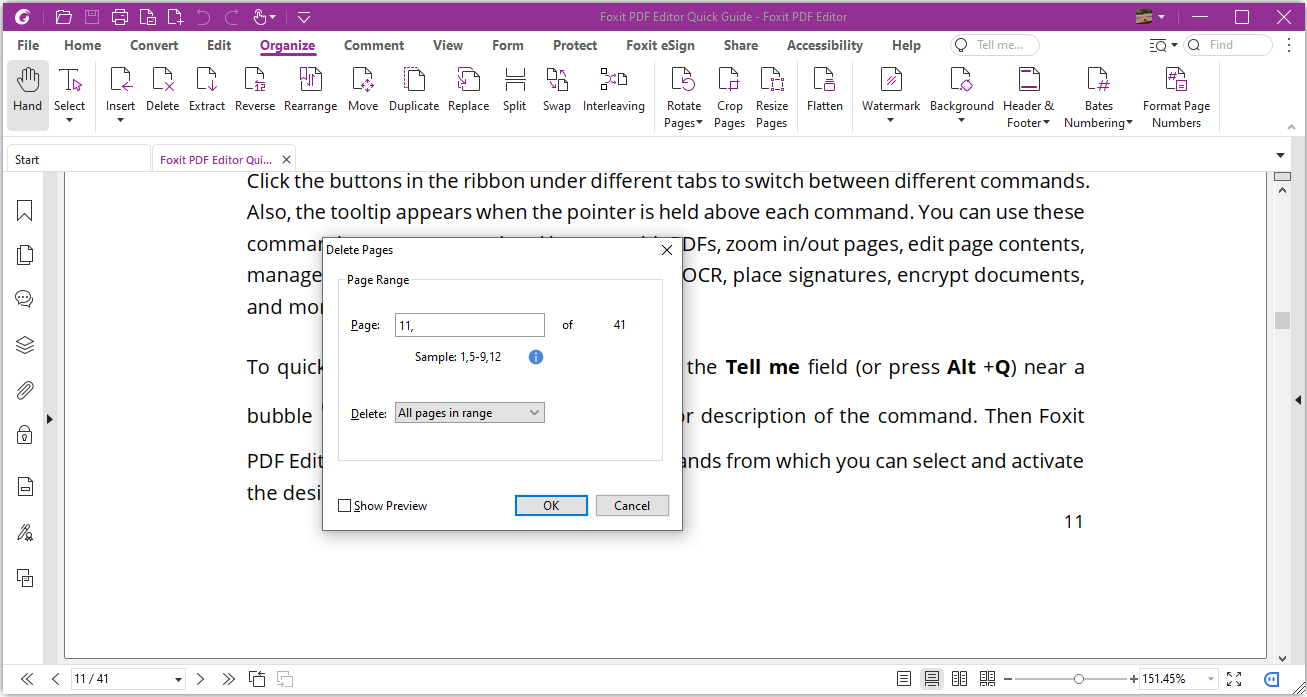The image size is (1307, 697).
Task: Click the Extract pages tool
Action: [207, 90]
